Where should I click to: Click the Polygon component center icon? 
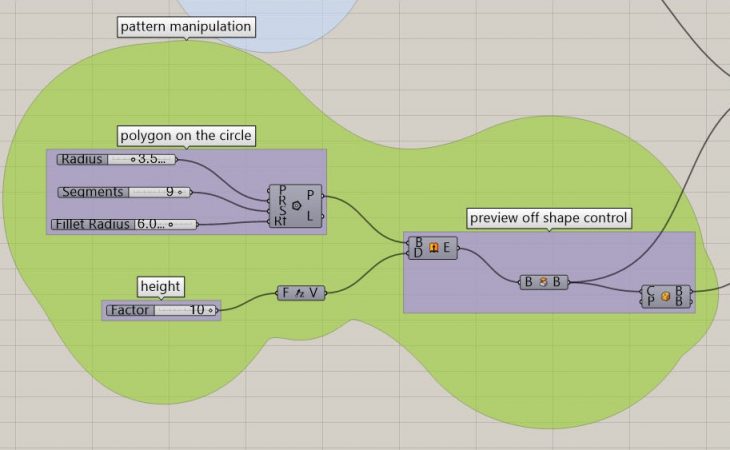pyautogui.click(x=296, y=205)
